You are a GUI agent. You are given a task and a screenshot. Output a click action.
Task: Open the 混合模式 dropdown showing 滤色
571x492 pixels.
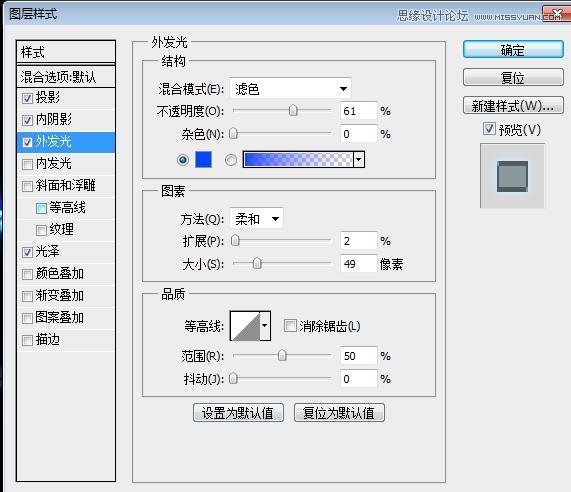(x=290, y=88)
